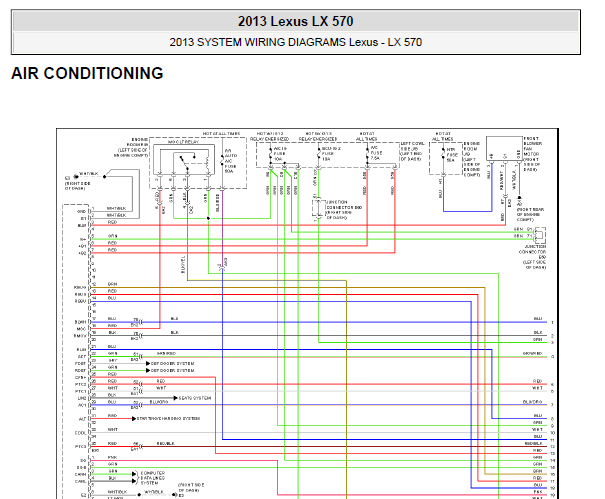The height and width of the screenshot is (499, 605).
Task: Click the AUTO A/C FUSE 50A label
Action: (x=231, y=161)
